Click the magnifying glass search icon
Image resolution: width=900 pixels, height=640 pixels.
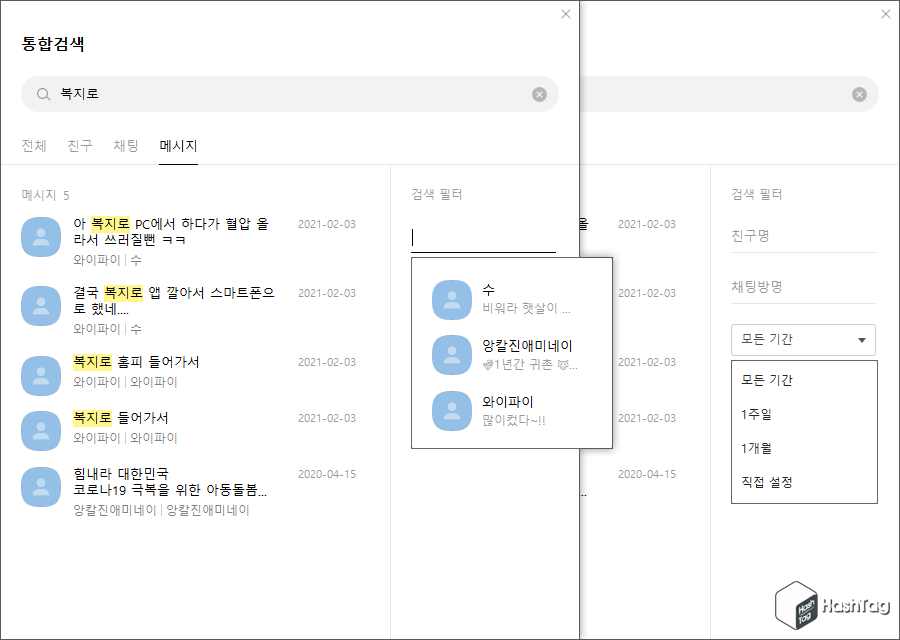pos(42,94)
